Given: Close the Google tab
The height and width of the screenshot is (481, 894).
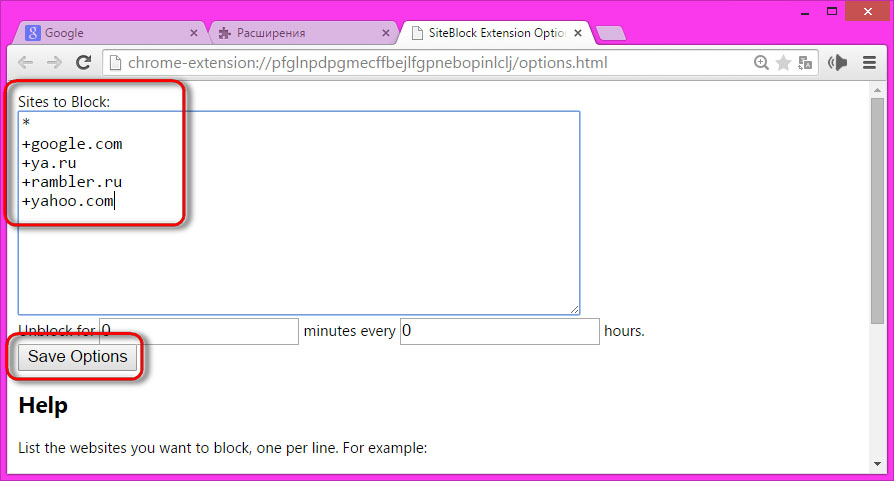Looking at the screenshot, I should click(194, 33).
